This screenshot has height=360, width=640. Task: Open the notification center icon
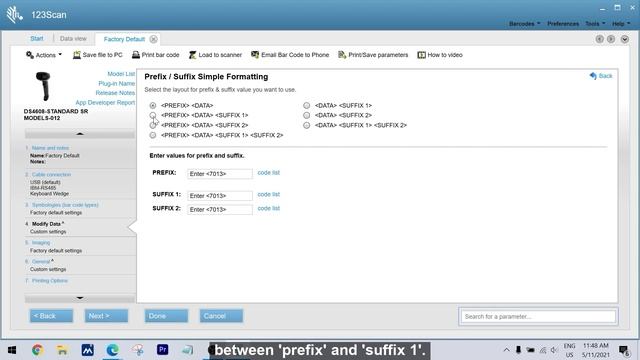(624, 350)
